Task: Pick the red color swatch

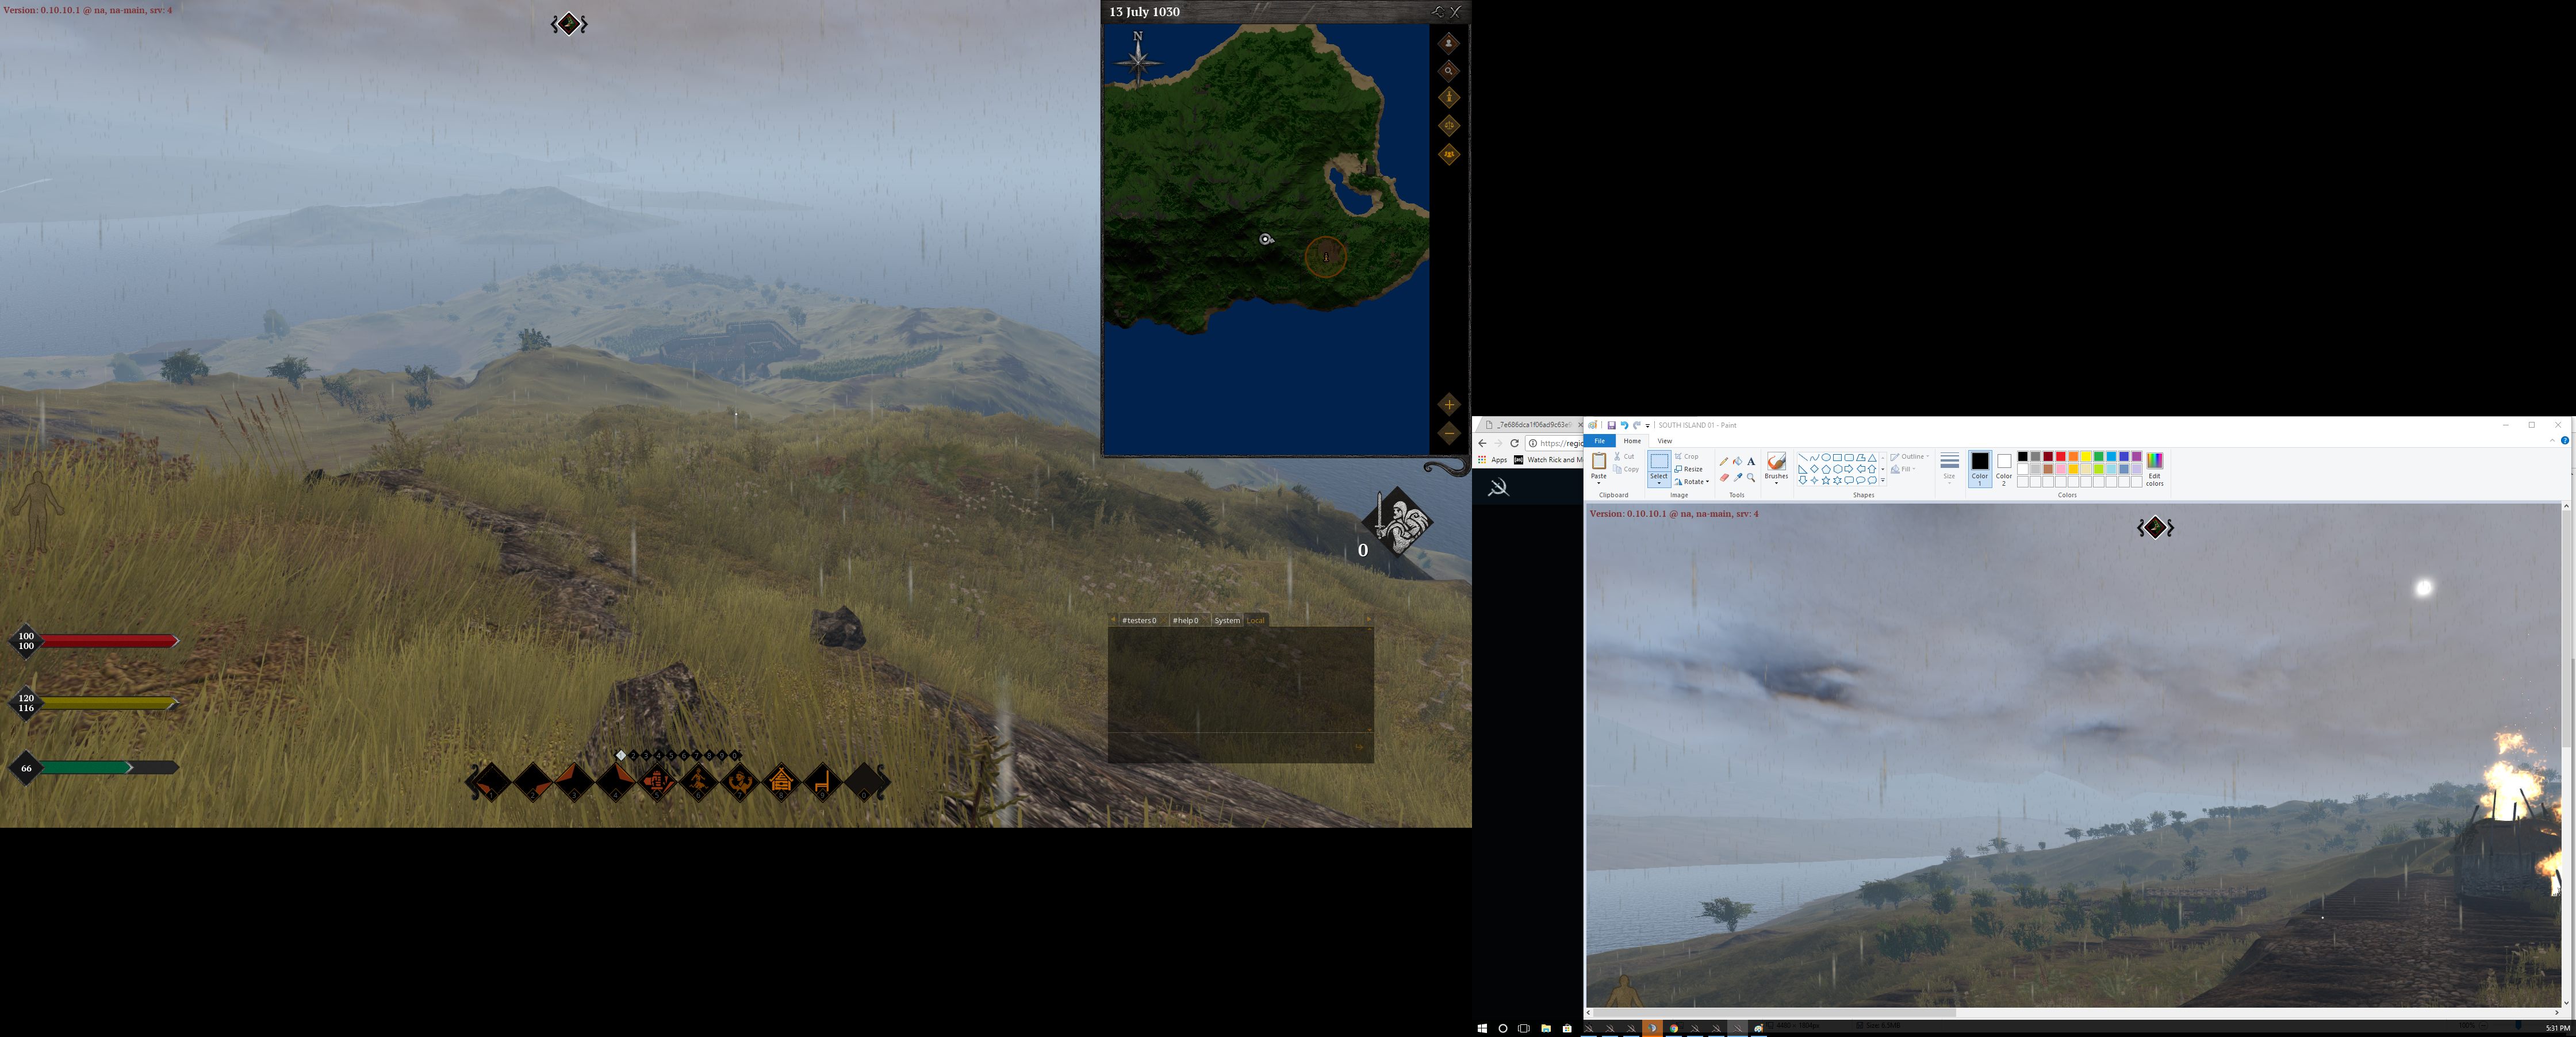Action: [x=2061, y=456]
